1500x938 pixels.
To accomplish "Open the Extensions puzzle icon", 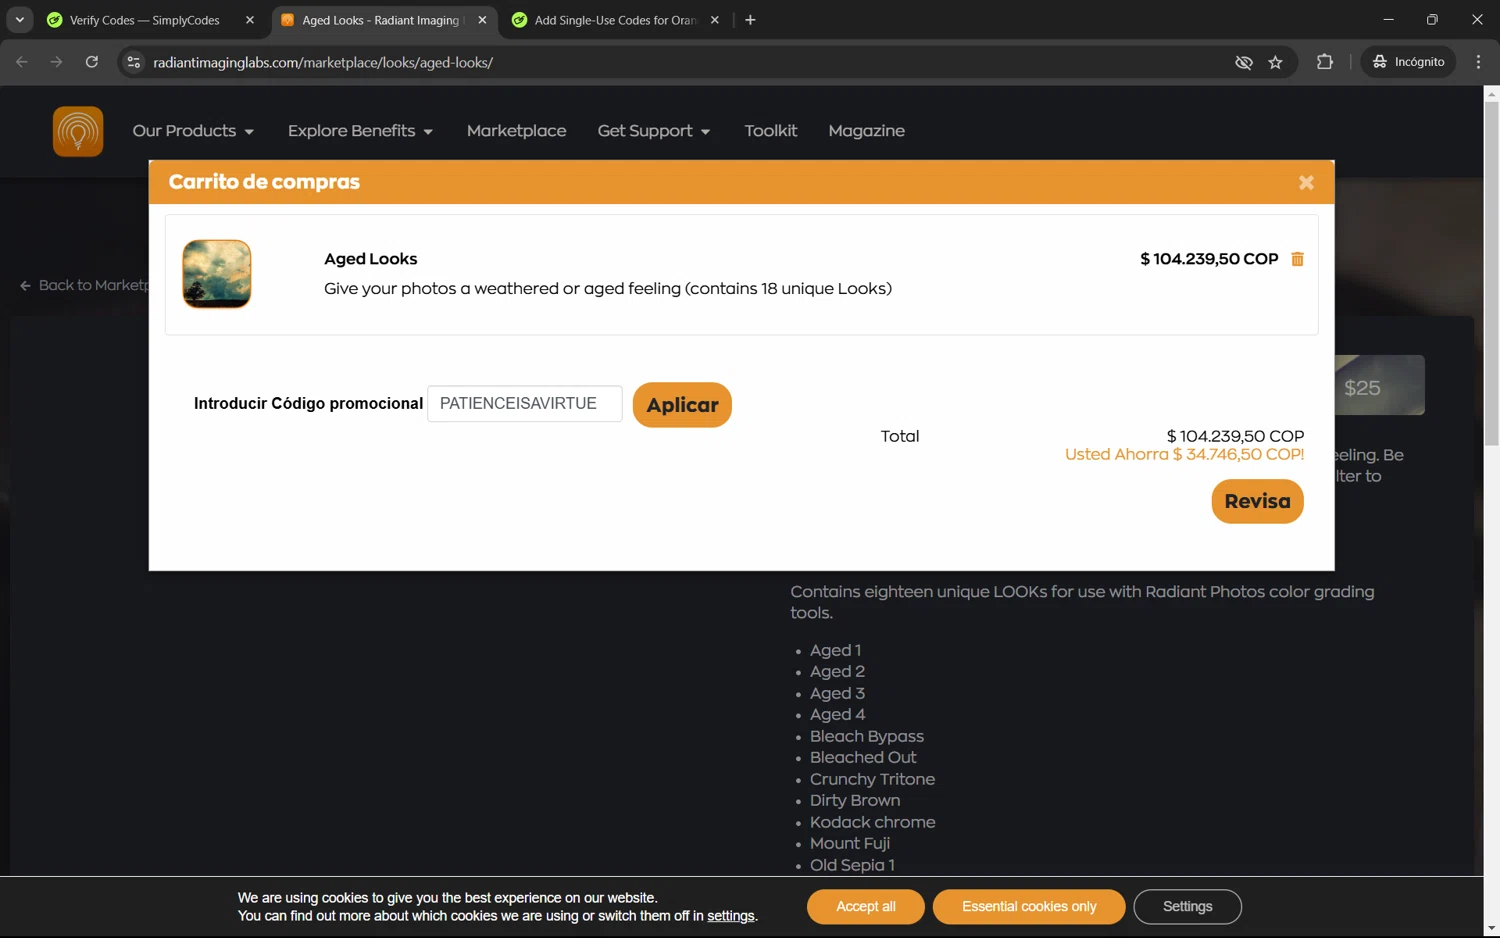I will [1325, 62].
